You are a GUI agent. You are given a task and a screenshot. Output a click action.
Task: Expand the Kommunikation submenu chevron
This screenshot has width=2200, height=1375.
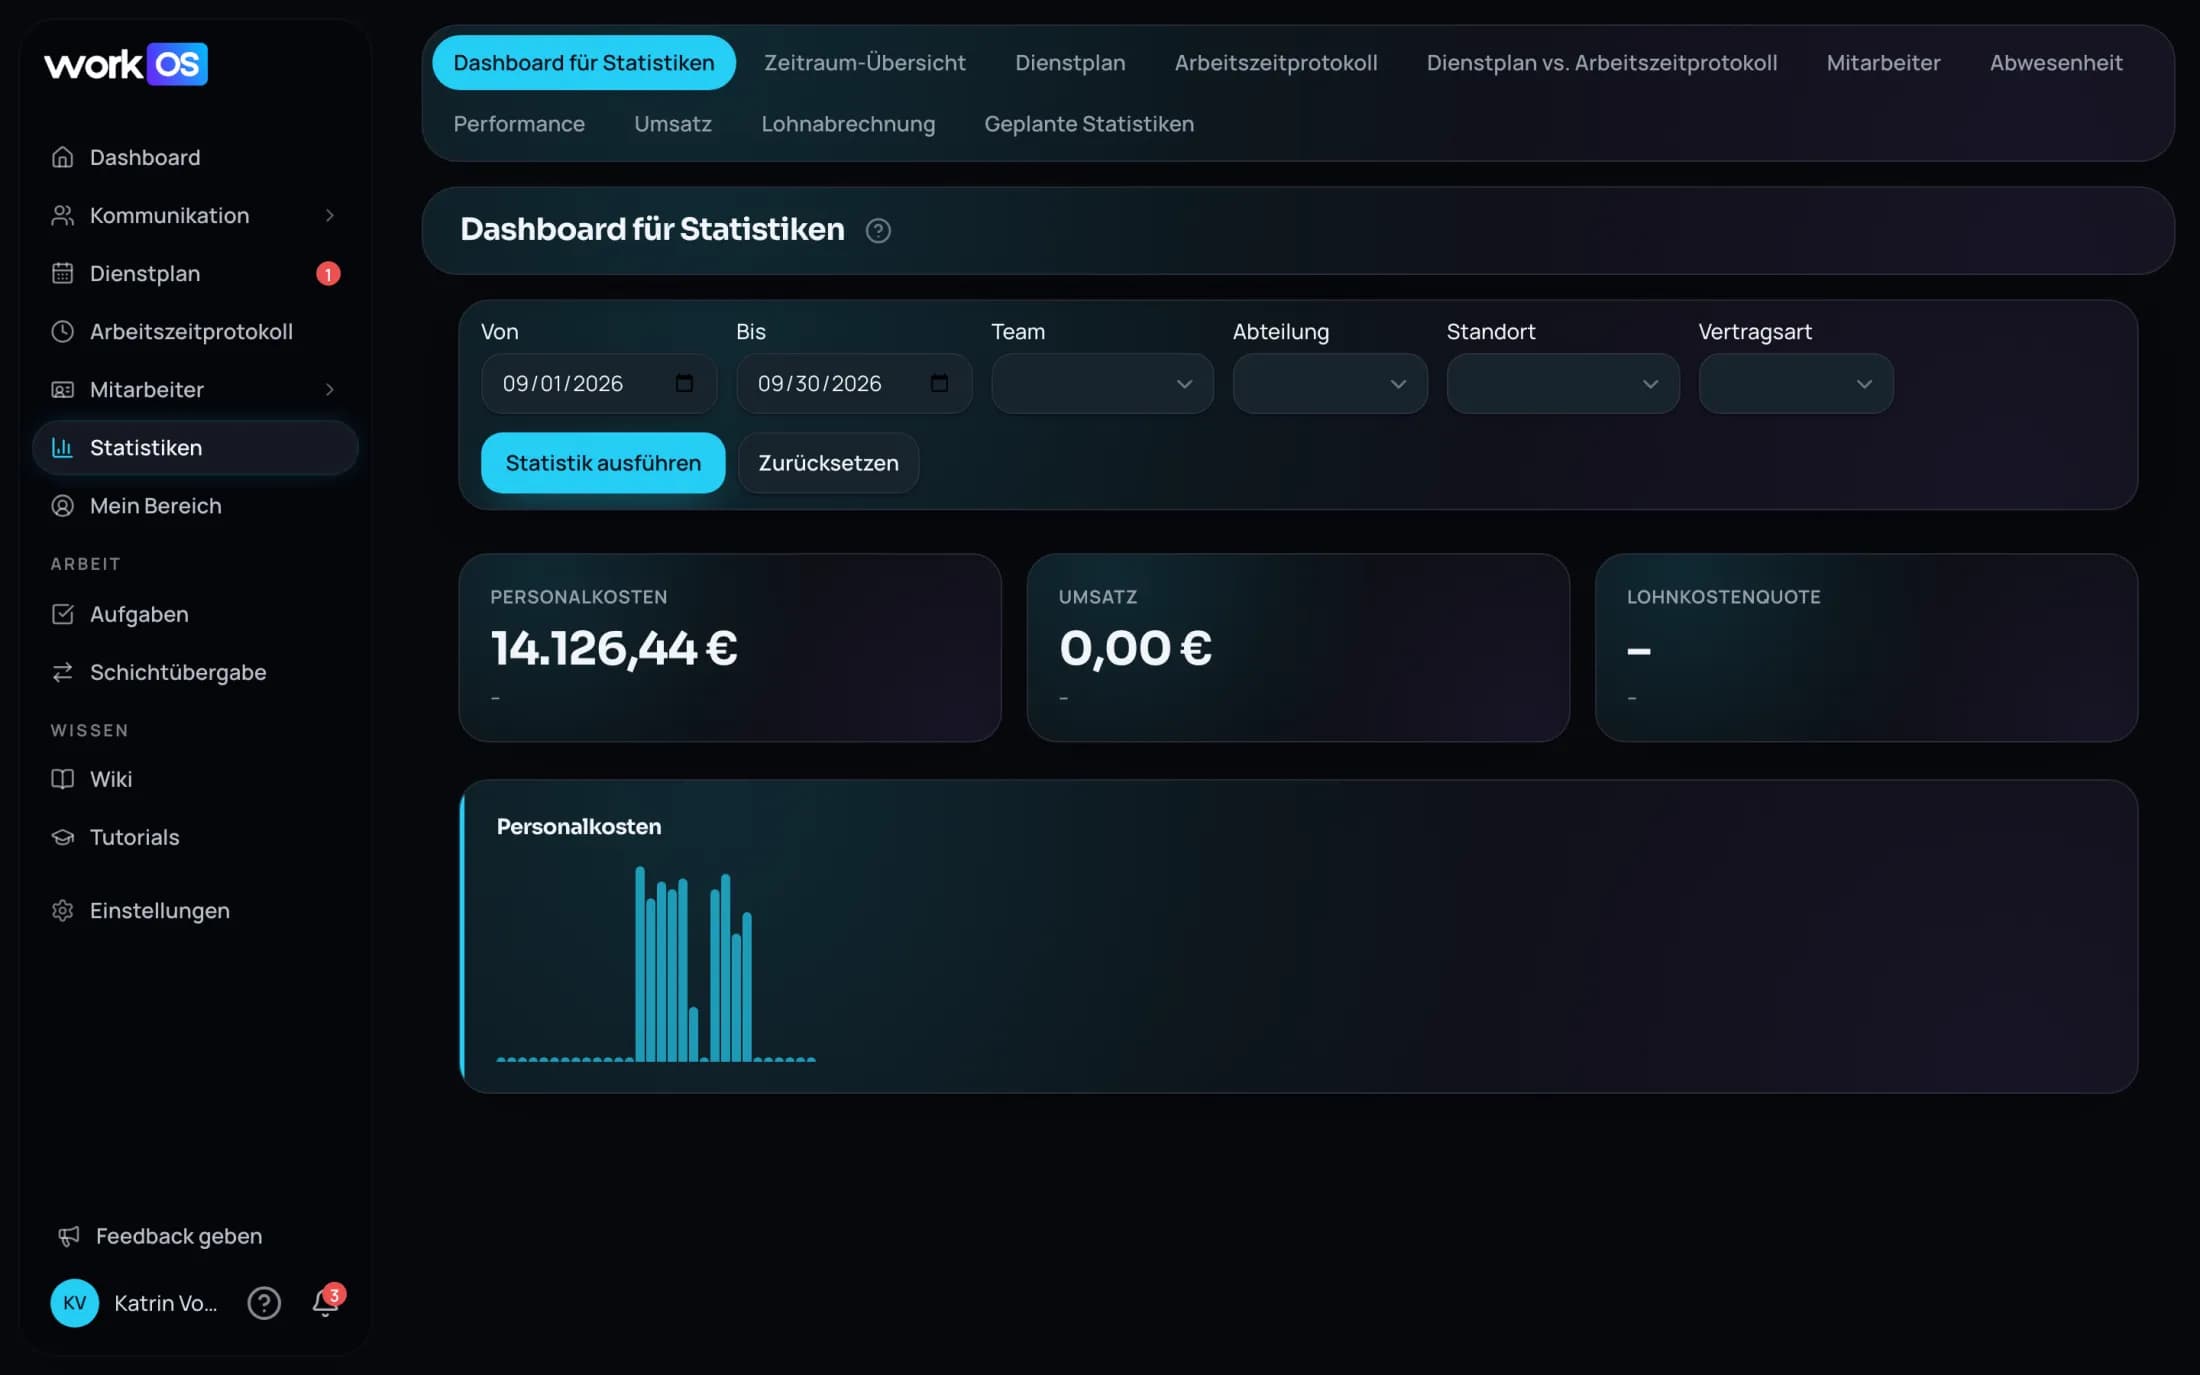coord(329,215)
